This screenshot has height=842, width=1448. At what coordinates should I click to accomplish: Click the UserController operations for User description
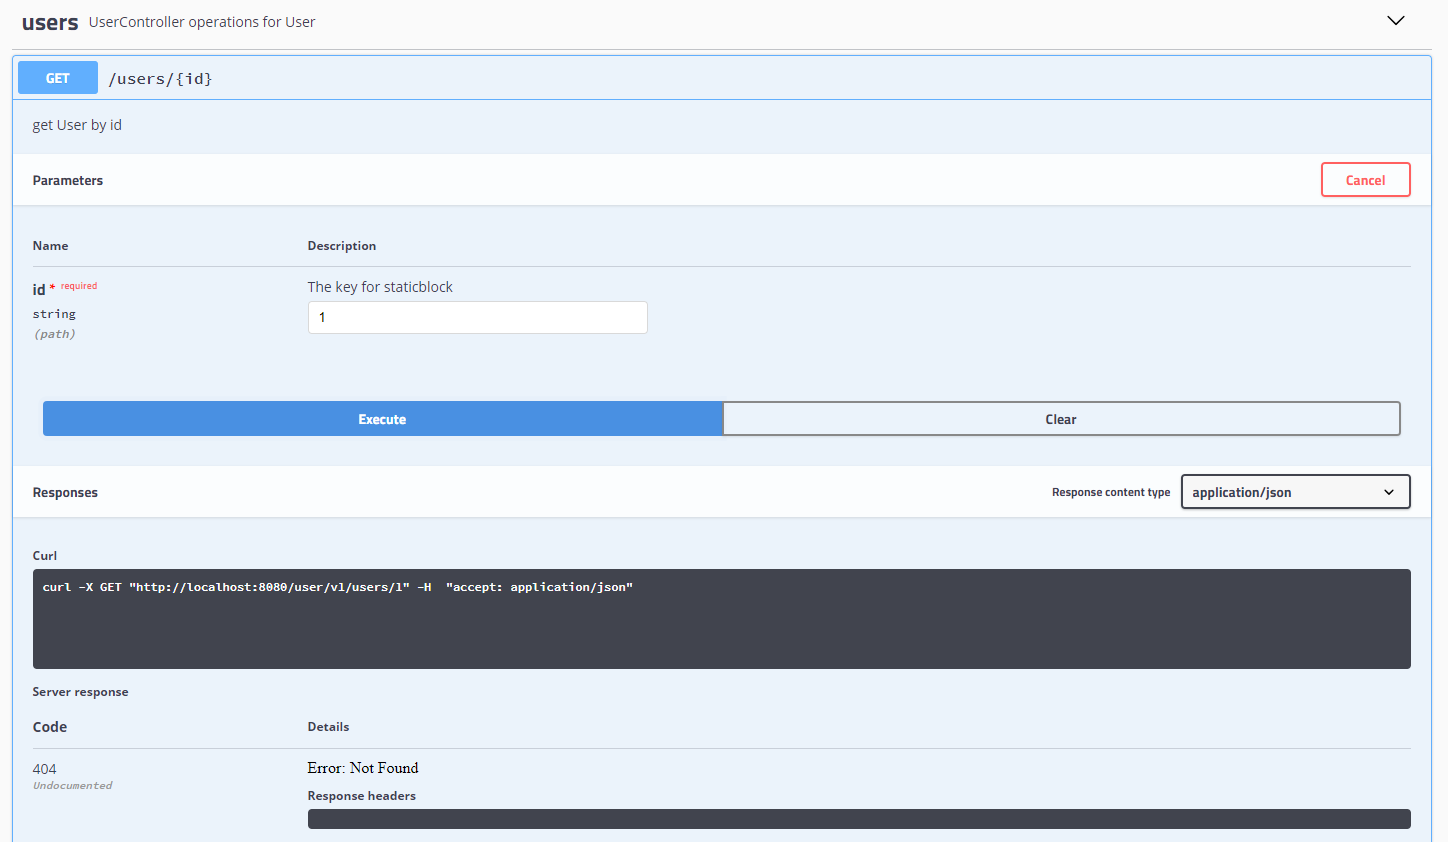201,21
